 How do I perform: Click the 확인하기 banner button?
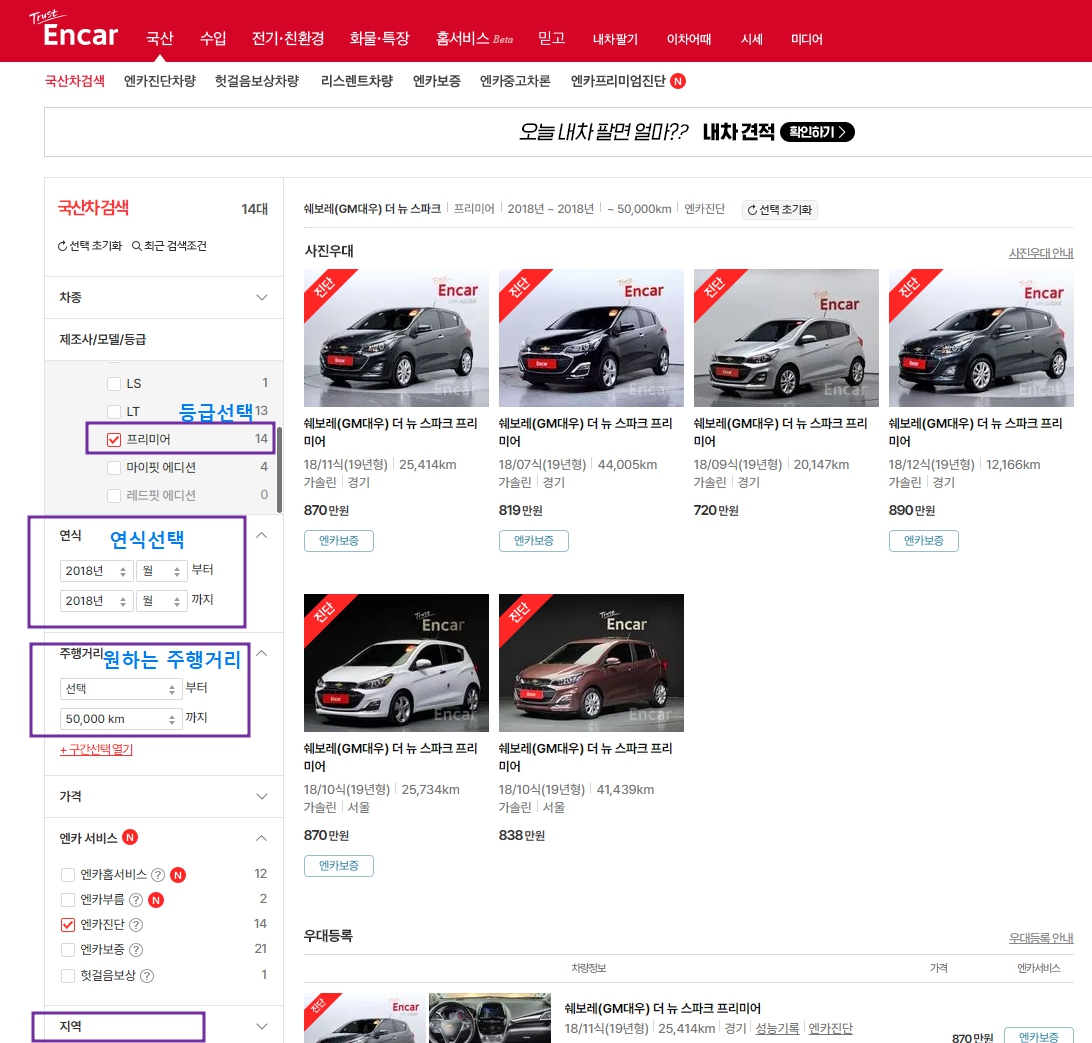tap(818, 132)
